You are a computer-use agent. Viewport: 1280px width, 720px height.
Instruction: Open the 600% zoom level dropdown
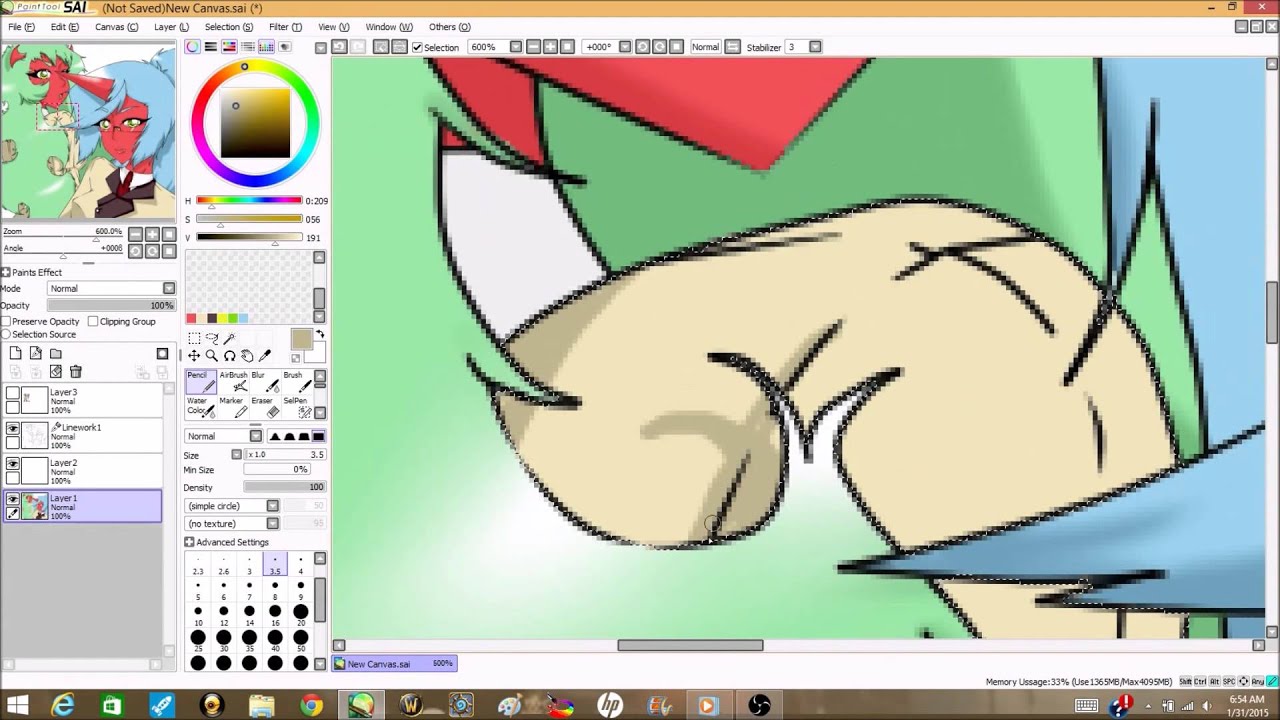click(x=515, y=47)
